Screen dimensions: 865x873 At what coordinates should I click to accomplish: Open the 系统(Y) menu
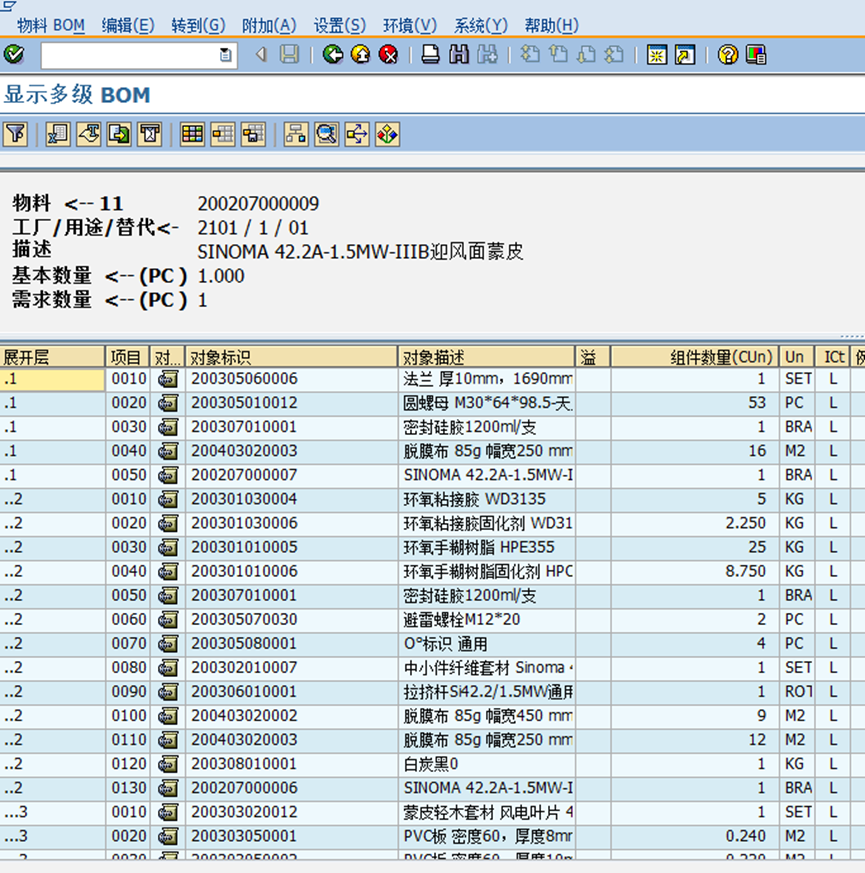[x=481, y=26]
